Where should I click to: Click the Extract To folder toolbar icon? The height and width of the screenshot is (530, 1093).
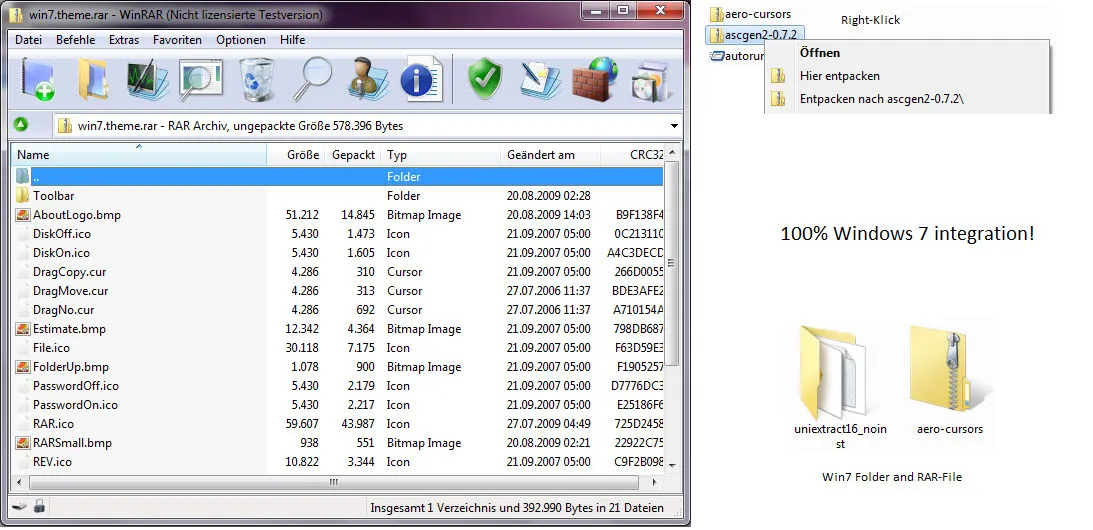(93, 79)
